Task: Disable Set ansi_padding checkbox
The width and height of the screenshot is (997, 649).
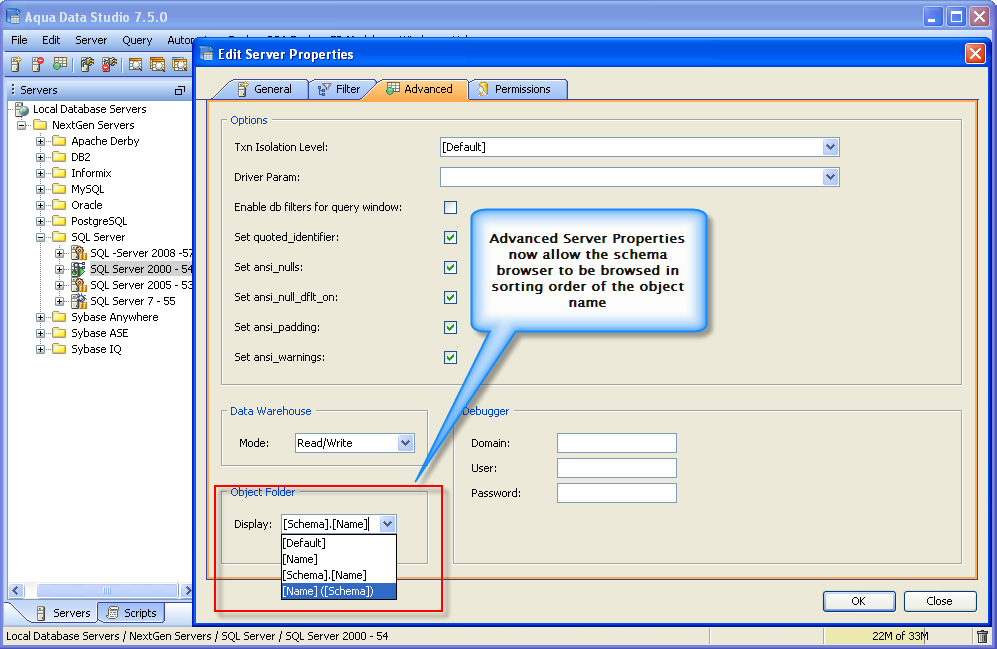Action: (x=450, y=327)
